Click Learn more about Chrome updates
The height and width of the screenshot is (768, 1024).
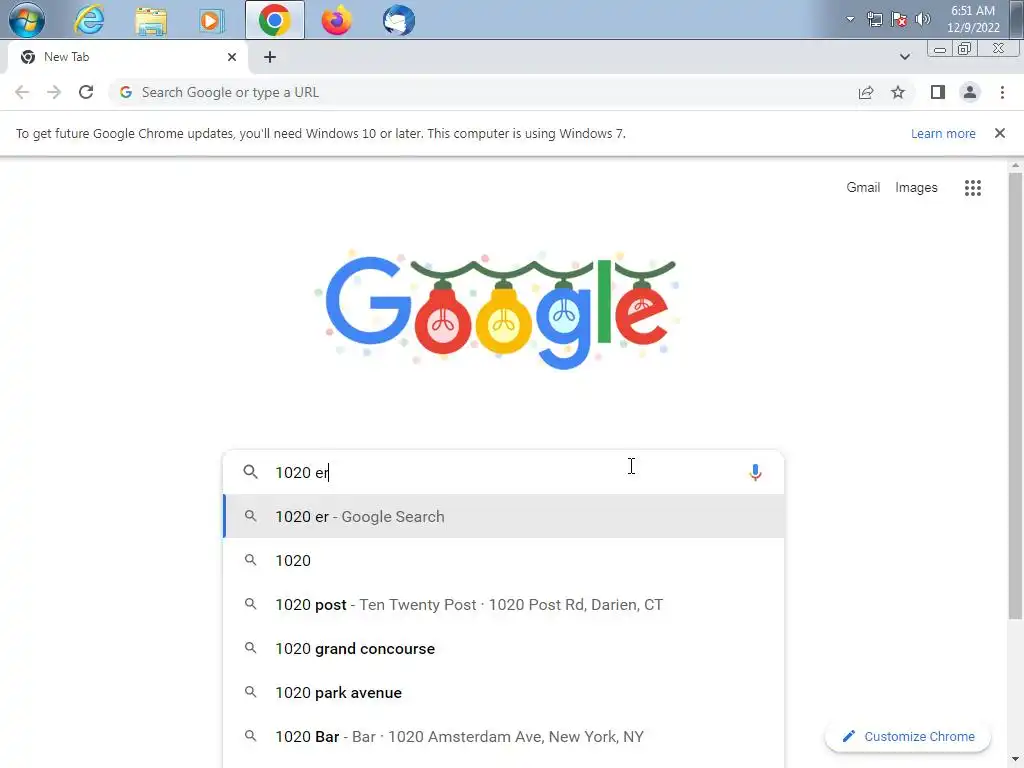tap(943, 133)
